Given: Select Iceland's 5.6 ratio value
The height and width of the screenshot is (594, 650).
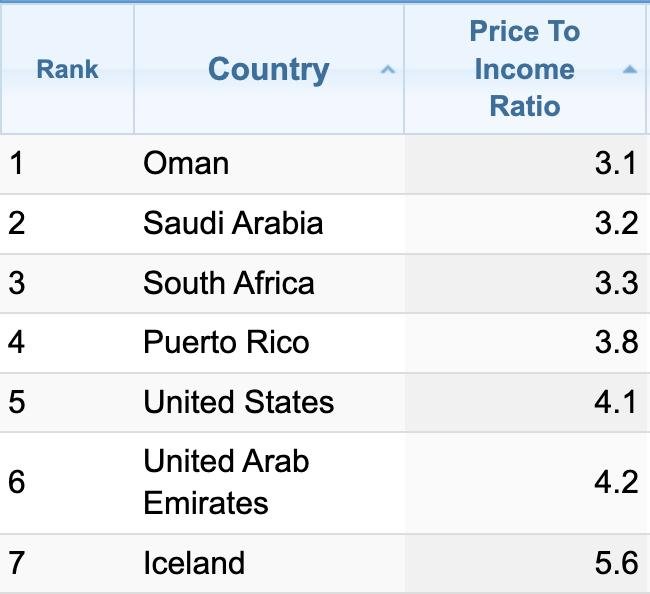Looking at the screenshot, I should tap(615, 563).
